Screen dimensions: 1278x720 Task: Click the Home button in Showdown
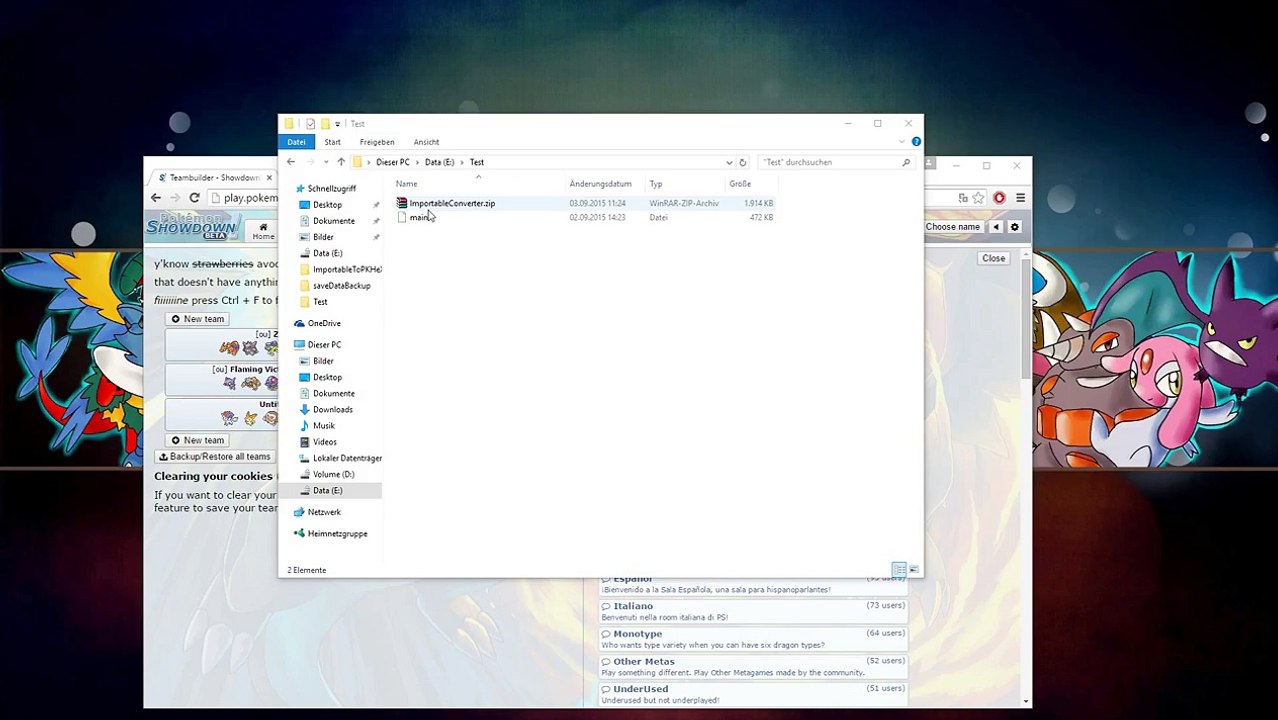pos(263,232)
